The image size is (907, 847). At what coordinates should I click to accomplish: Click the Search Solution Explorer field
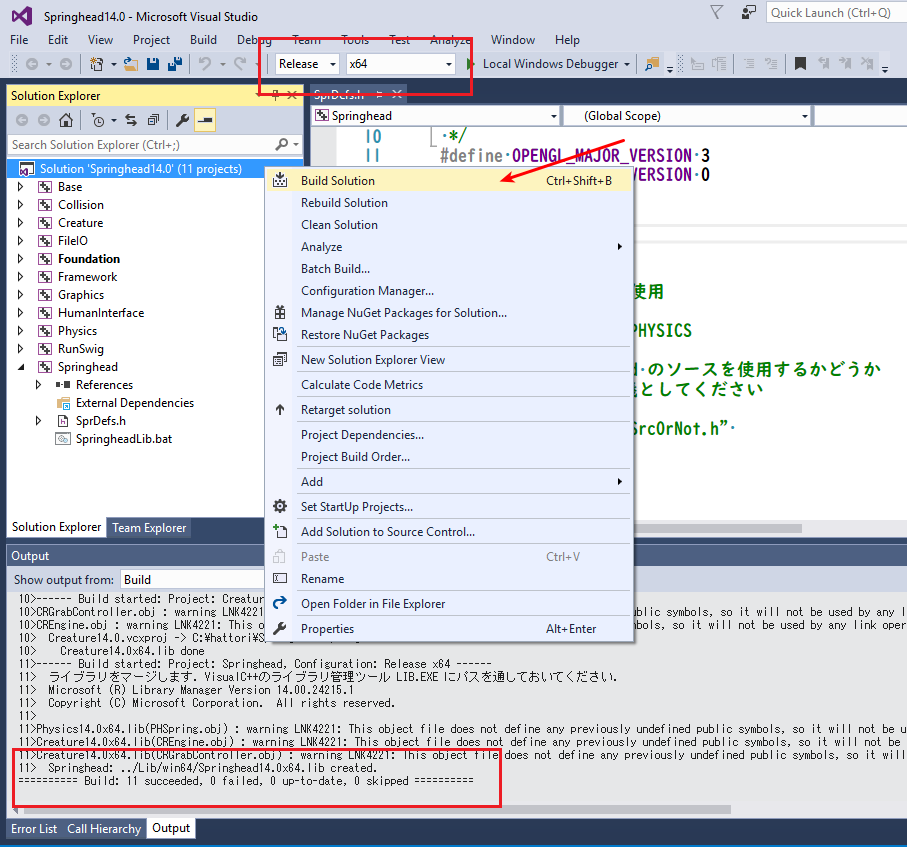(140, 145)
